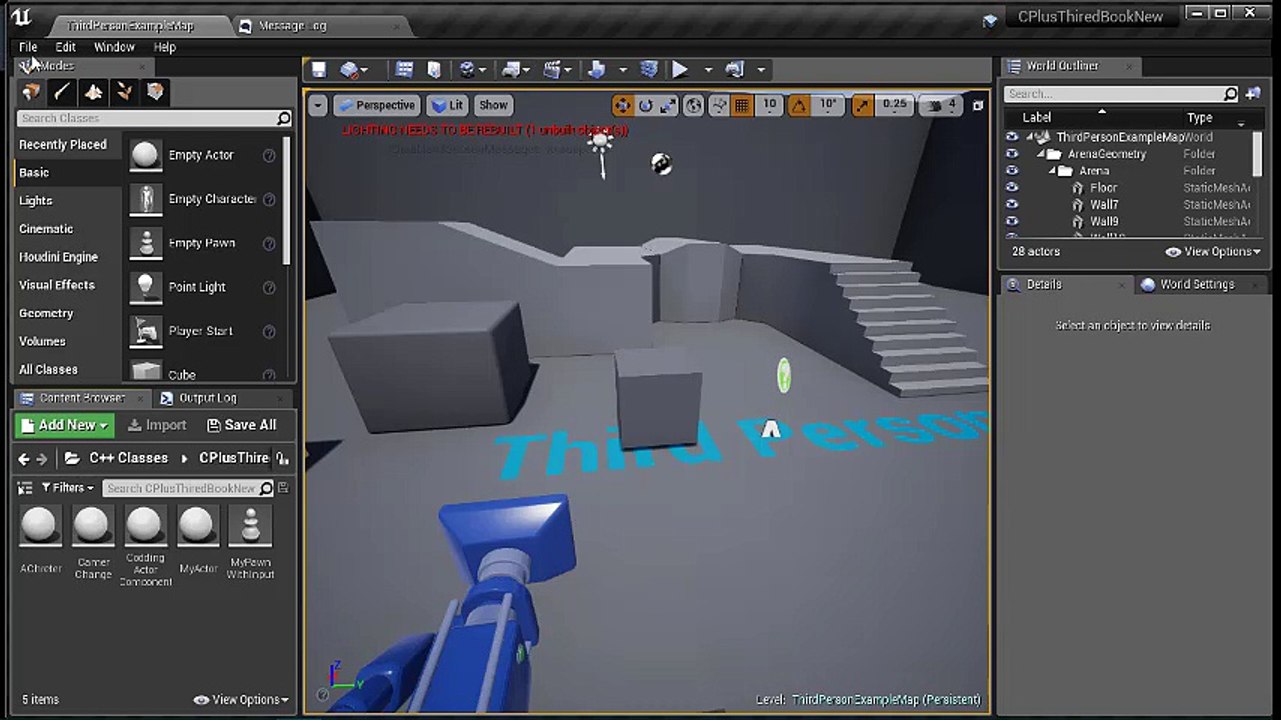Viewport: 1281px width, 720px height.
Task: Click the Add New button
Action: pyautogui.click(x=65, y=425)
